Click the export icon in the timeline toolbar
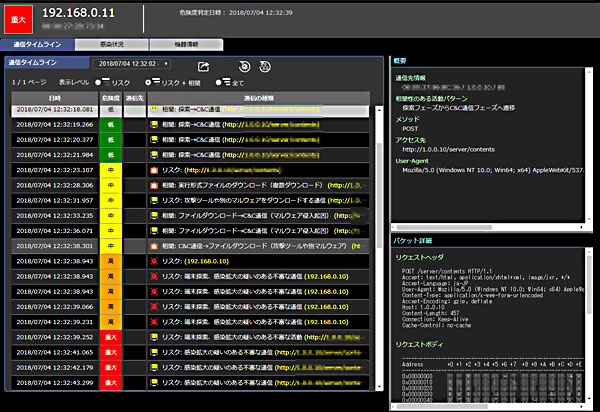Screen dimensions: 600x412 203,67
